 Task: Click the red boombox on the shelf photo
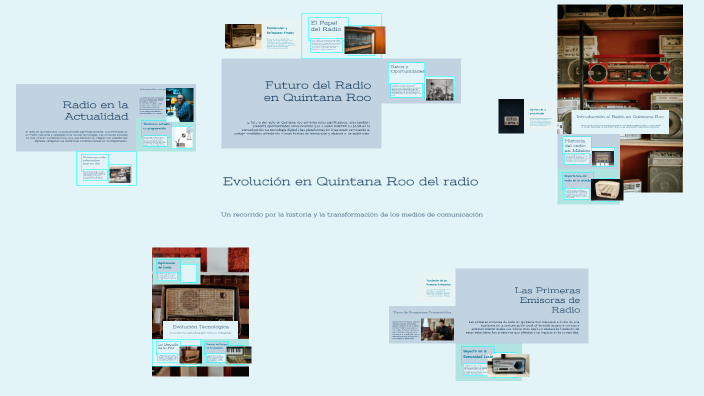(x=629, y=72)
